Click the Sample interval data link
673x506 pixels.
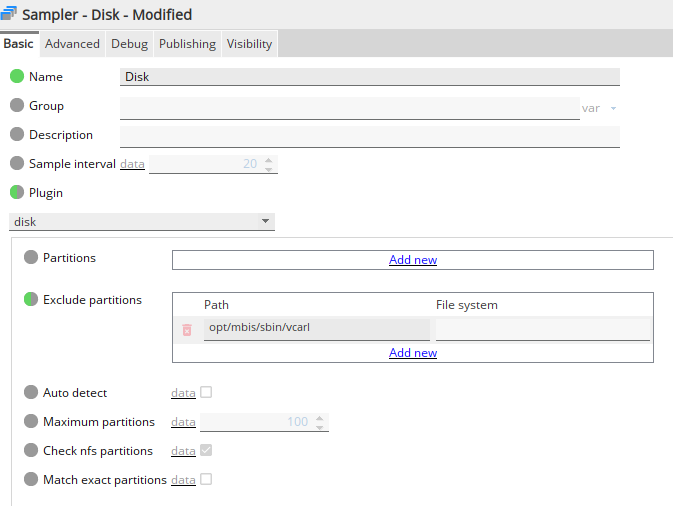point(132,164)
